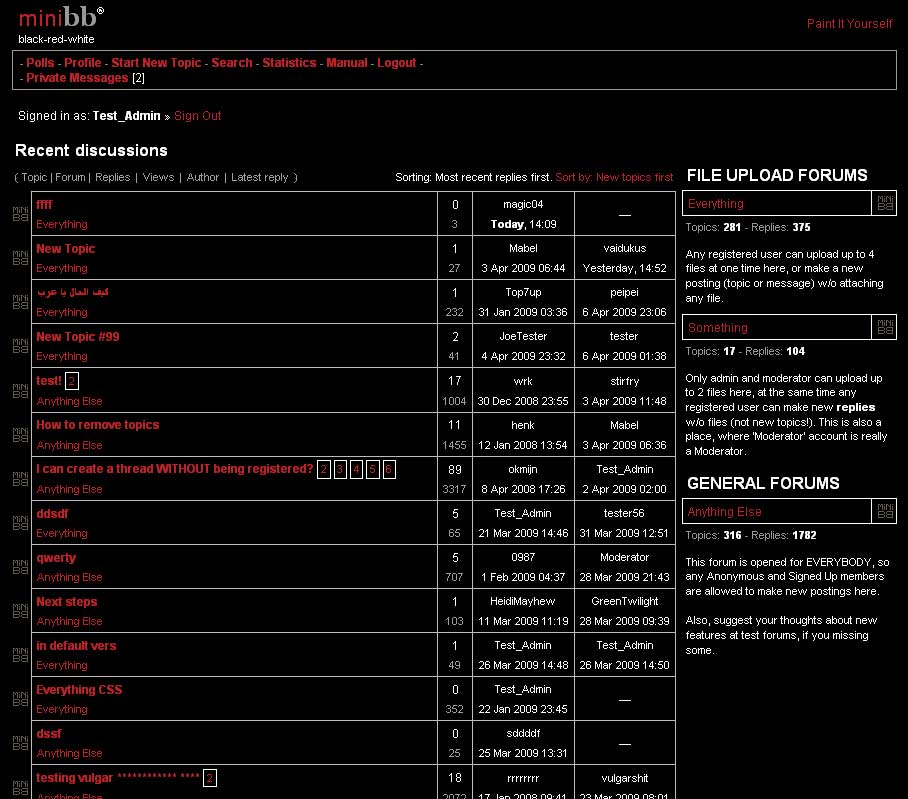Open the Anything Else forum in the sidebar
Image resolution: width=908 pixels, height=799 pixels.
(x=724, y=511)
